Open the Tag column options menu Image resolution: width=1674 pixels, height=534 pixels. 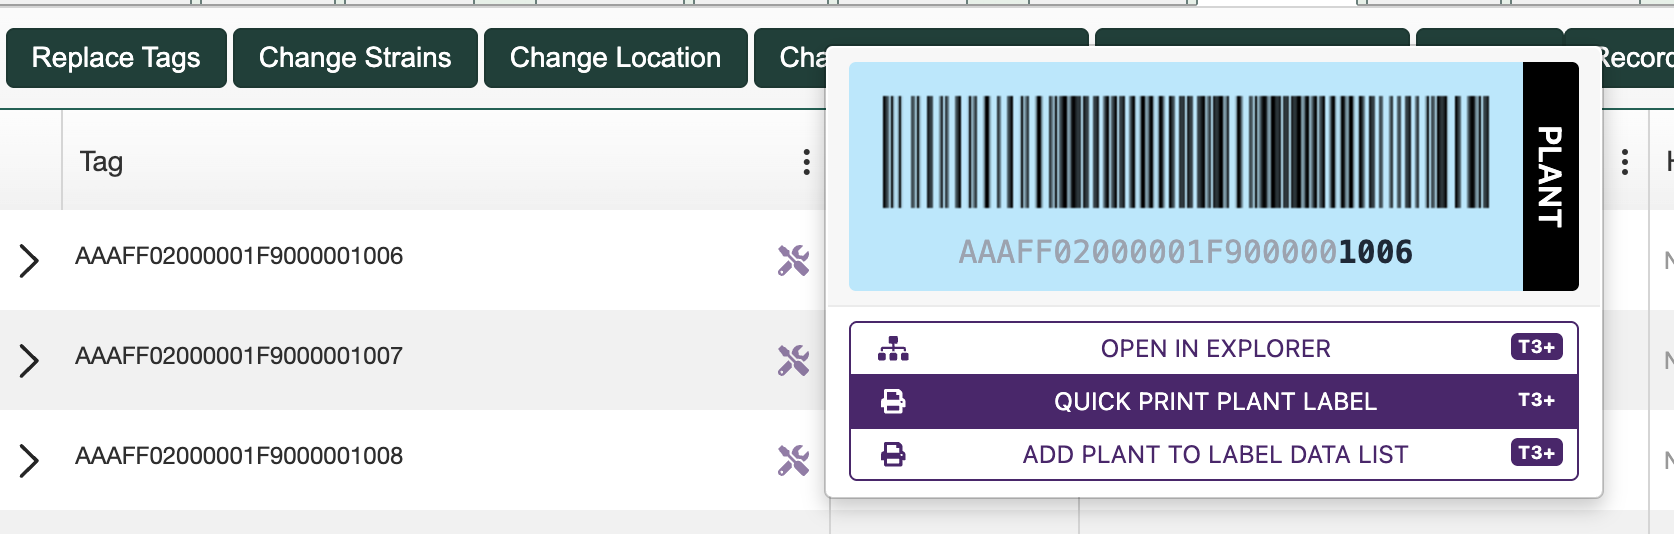tap(806, 162)
